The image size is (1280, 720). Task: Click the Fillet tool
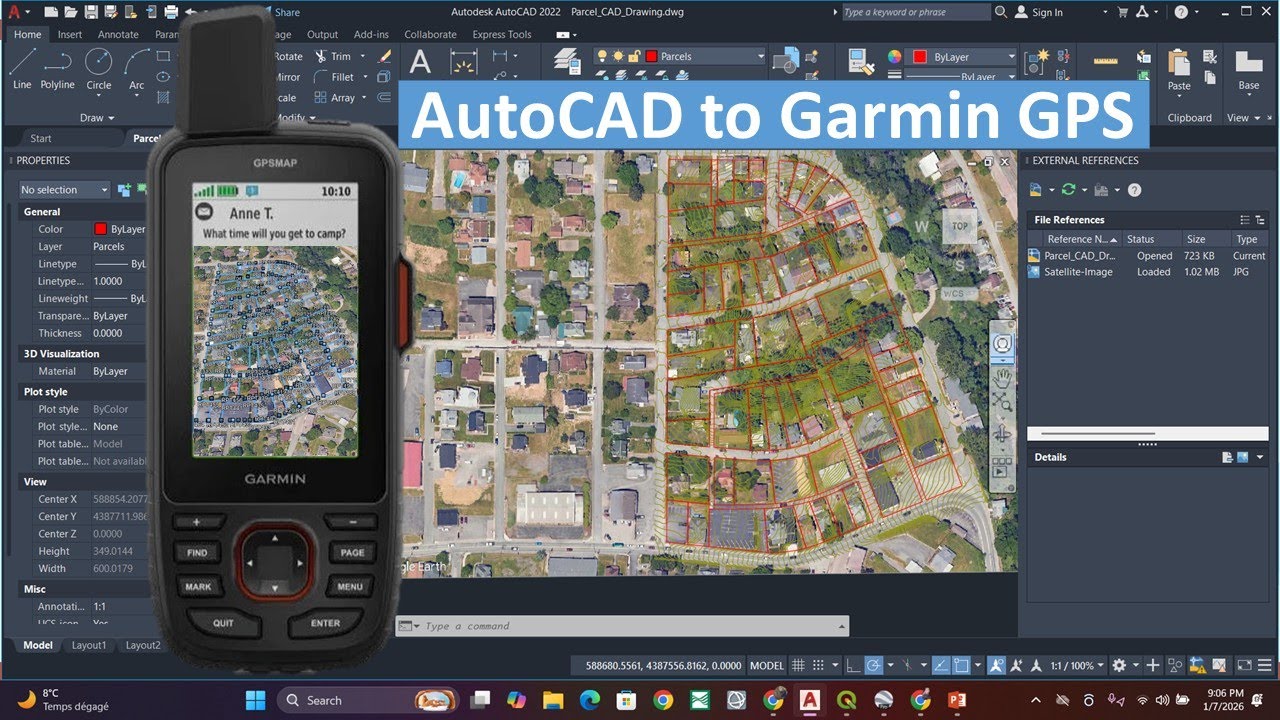334,77
